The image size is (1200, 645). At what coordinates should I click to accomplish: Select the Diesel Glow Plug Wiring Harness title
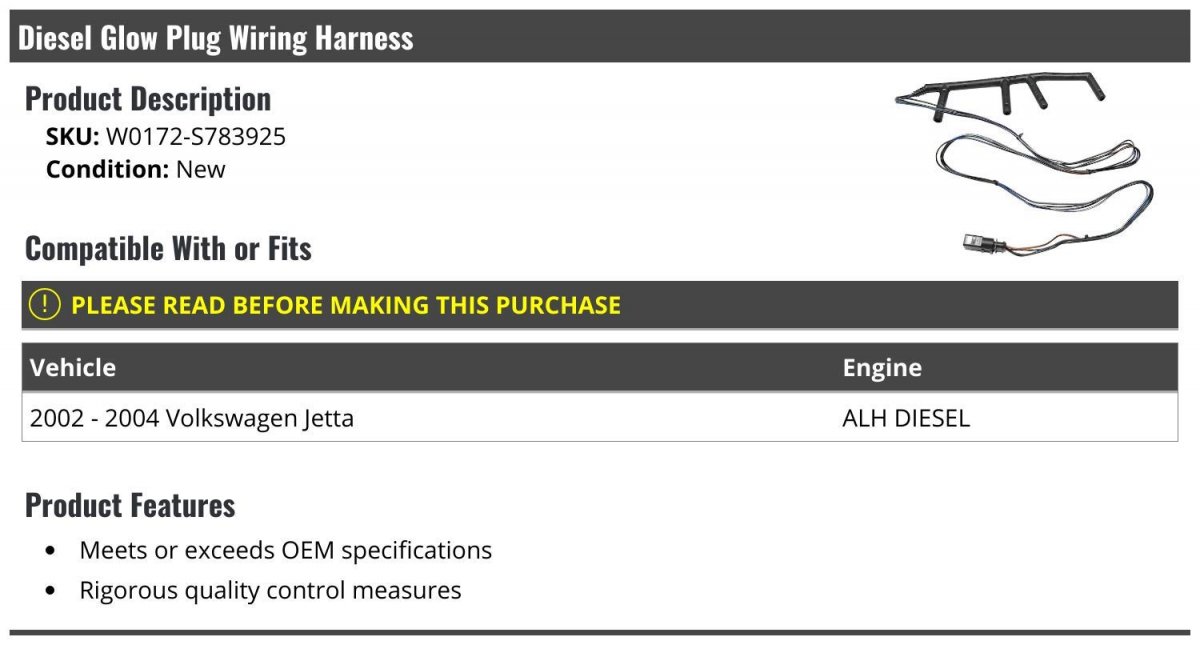point(216,38)
